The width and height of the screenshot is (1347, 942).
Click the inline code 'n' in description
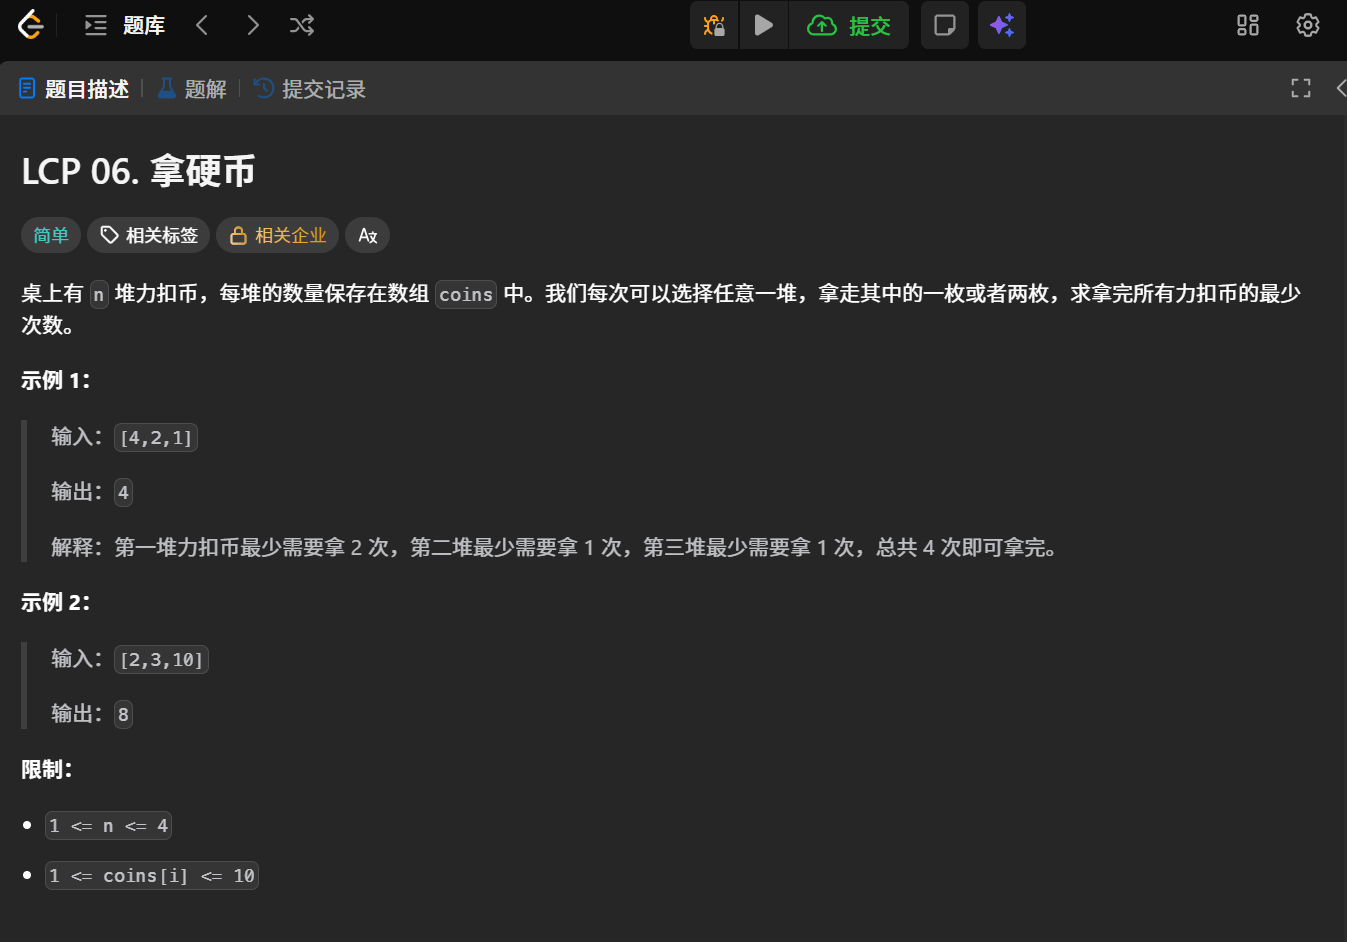point(98,294)
